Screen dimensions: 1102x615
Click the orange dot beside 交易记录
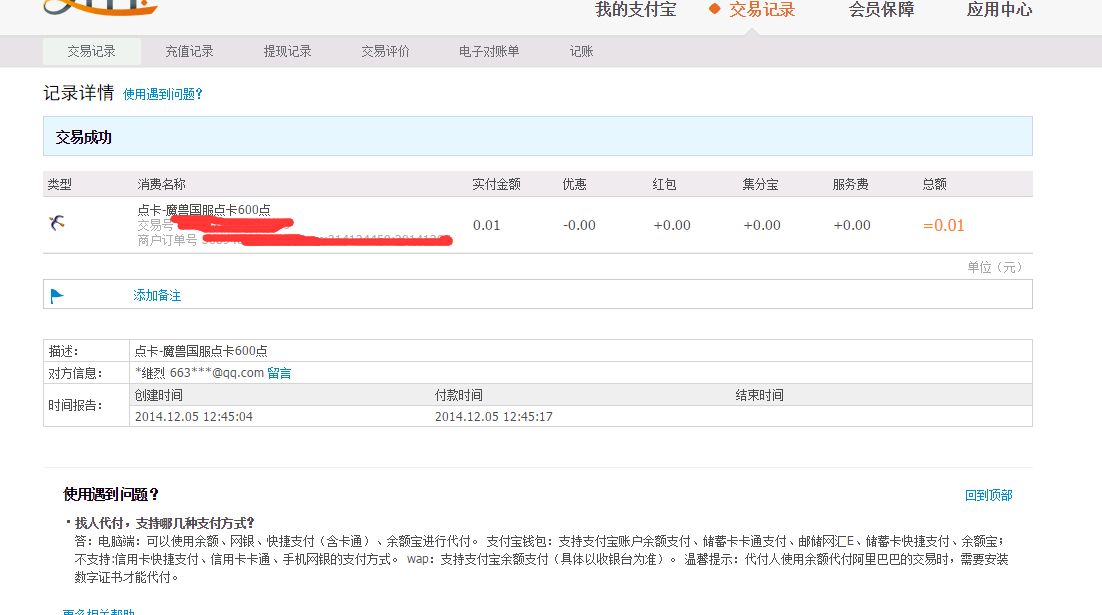(x=715, y=9)
